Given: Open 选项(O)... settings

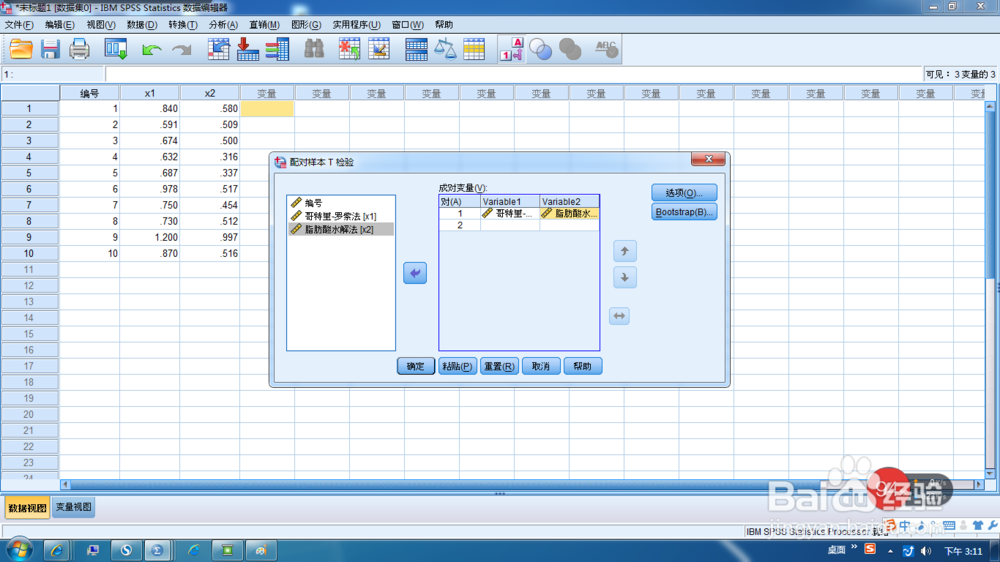Looking at the screenshot, I should (684, 193).
